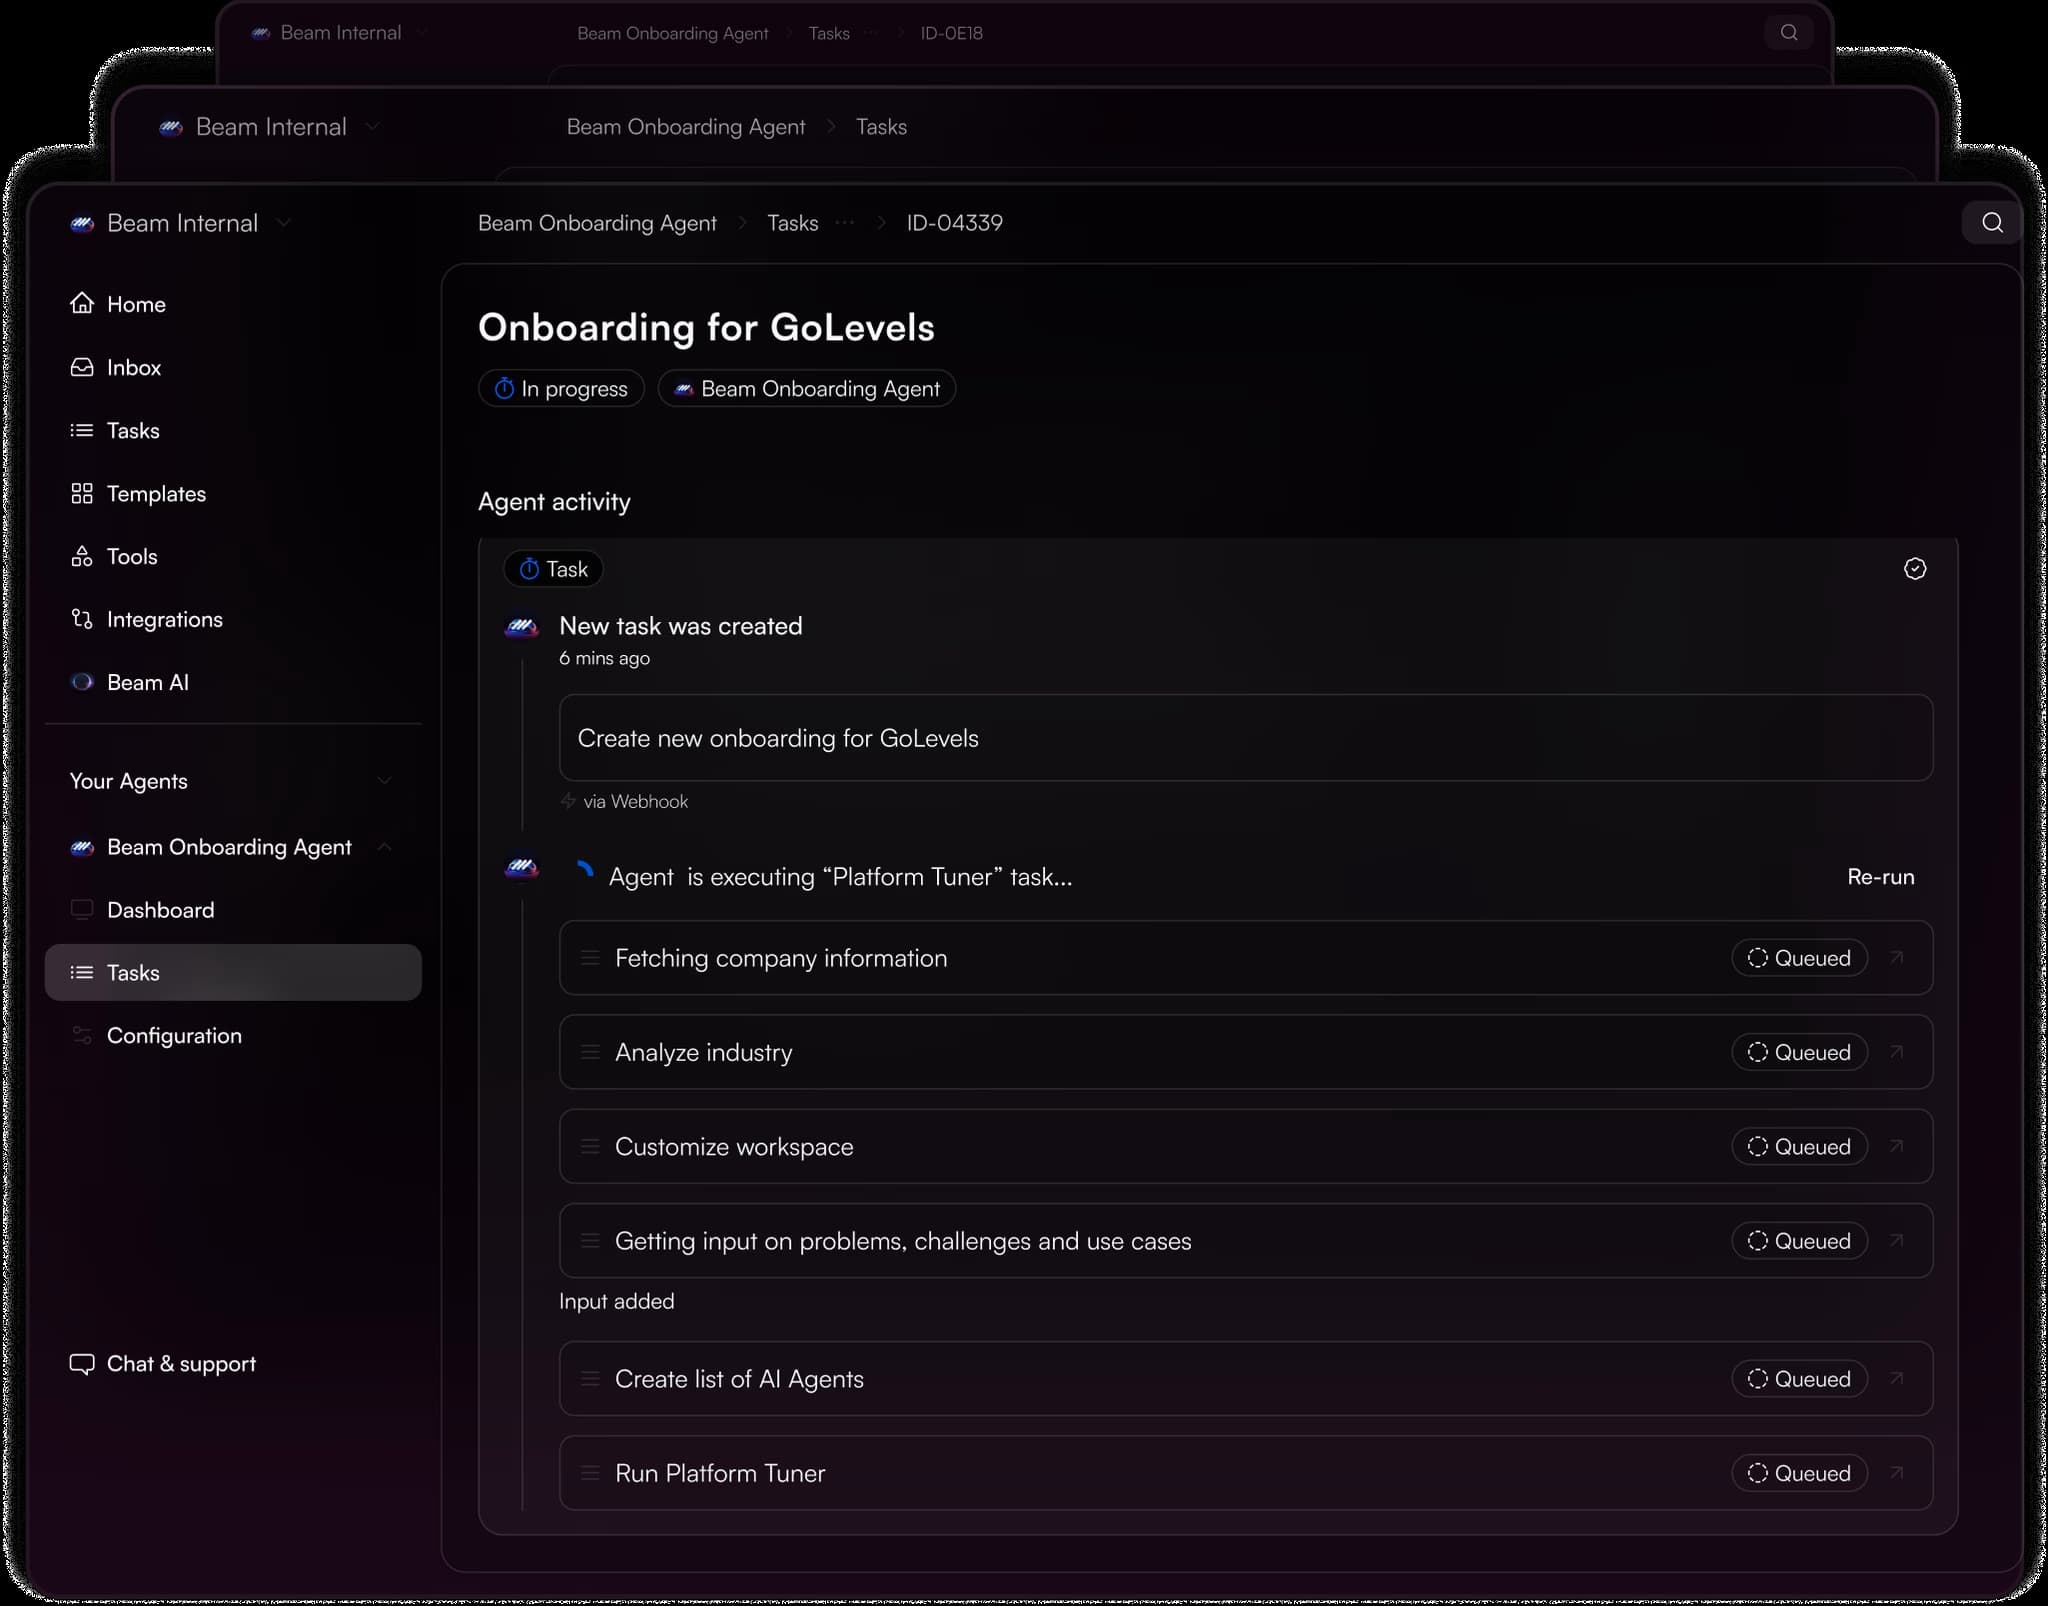Viewport: 2048px width, 1606px height.
Task: Open the search icon in the top bar
Action: click(1991, 222)
